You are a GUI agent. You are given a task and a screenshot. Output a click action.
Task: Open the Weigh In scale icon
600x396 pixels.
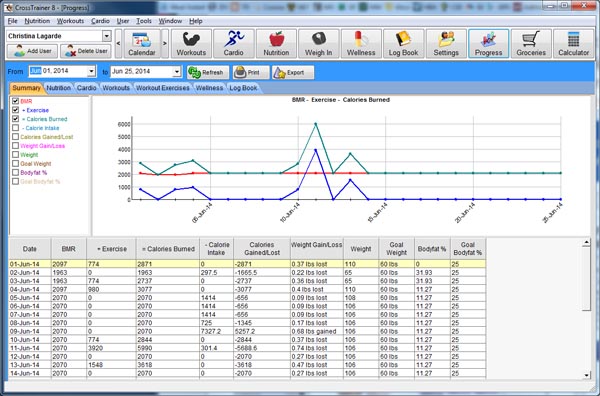tap(318, 44)
